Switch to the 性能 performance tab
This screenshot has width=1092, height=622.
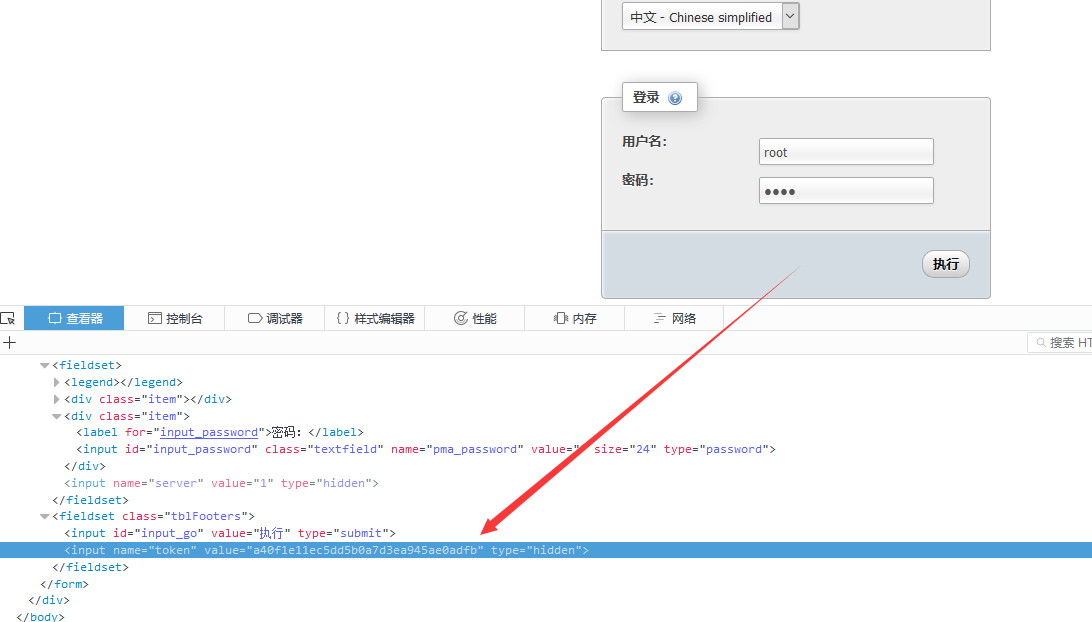pyautogui.click(x=475, y=318)
